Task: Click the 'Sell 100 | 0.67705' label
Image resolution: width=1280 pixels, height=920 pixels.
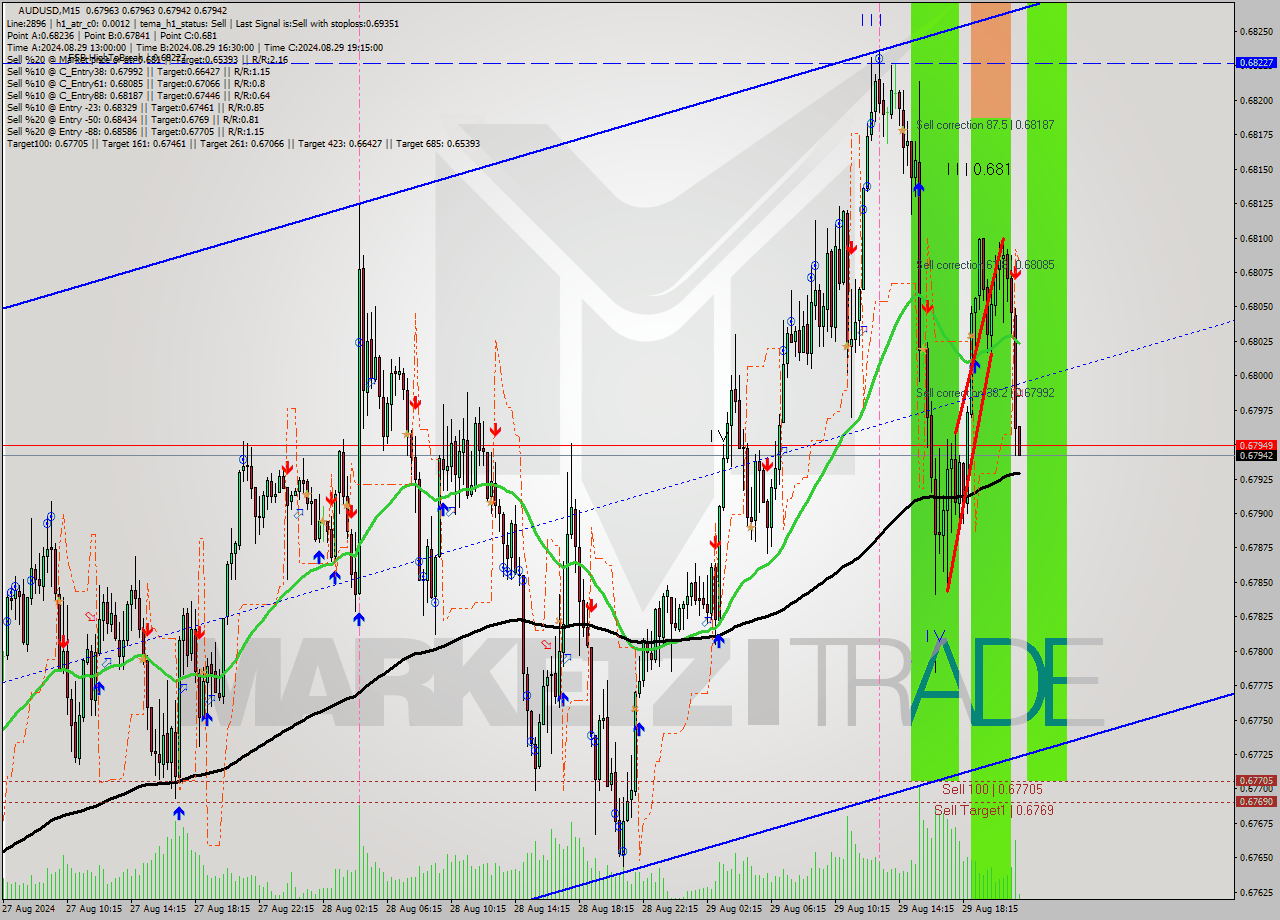Action: pos(992,789)
